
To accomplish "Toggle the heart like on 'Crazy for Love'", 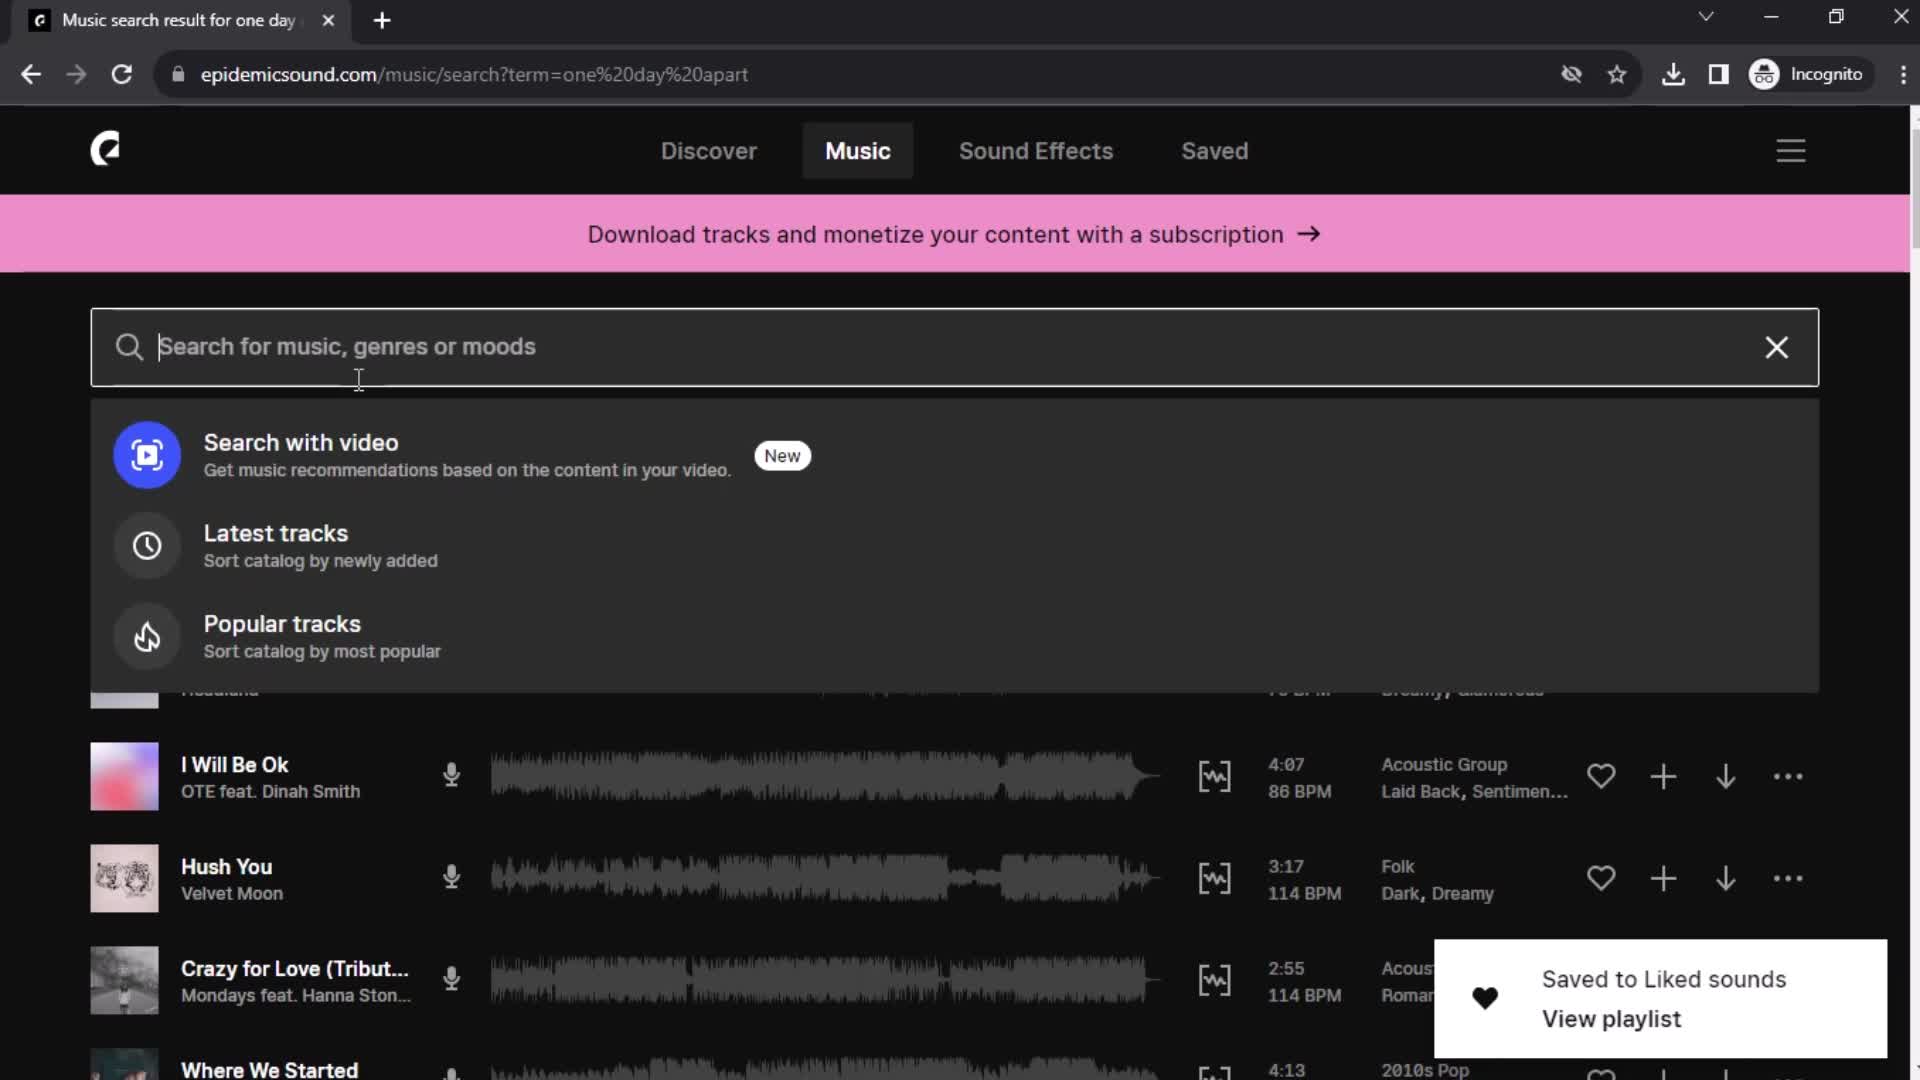I will click(x=1600, y=980).
